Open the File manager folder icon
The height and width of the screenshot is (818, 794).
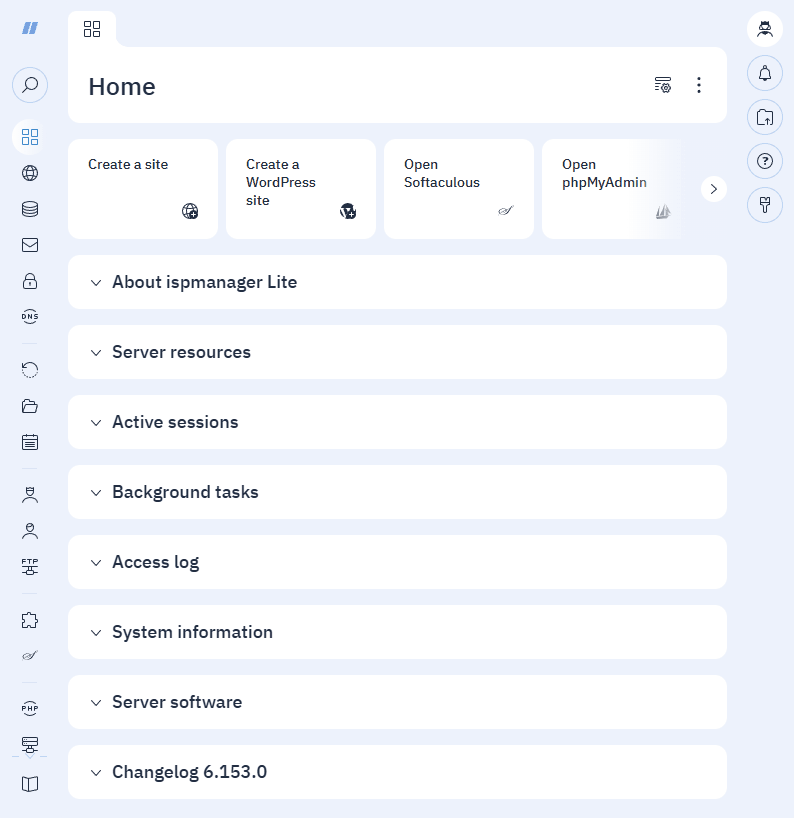click(30, 406)
